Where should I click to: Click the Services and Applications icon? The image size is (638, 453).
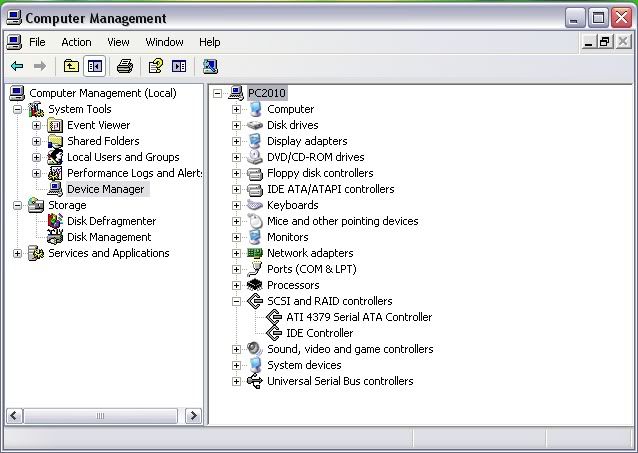pyautogui.click(x=36, y=253)
